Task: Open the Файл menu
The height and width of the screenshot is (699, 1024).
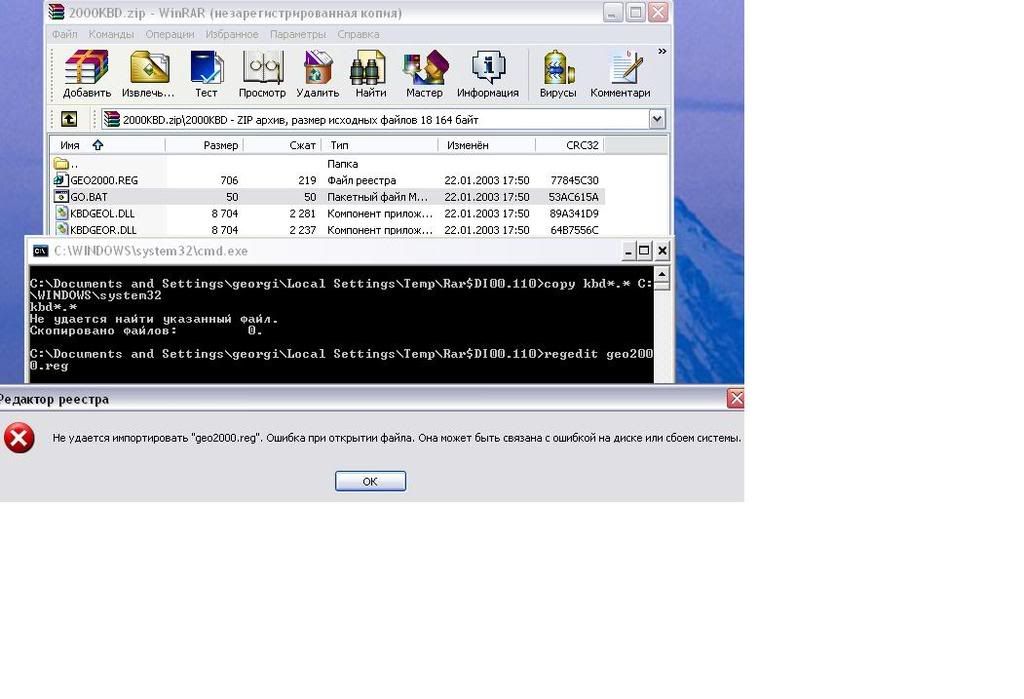Action: [65, 34]
